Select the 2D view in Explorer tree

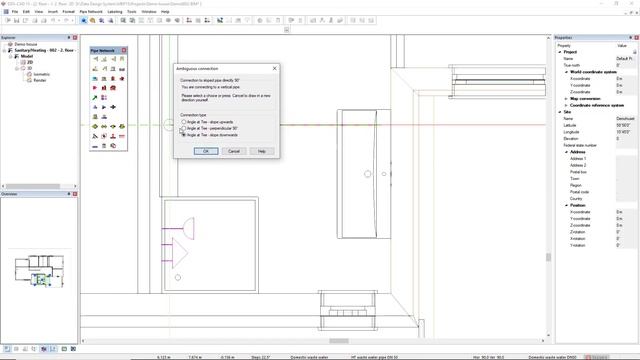pyautogui.click(x=30, y=62)
